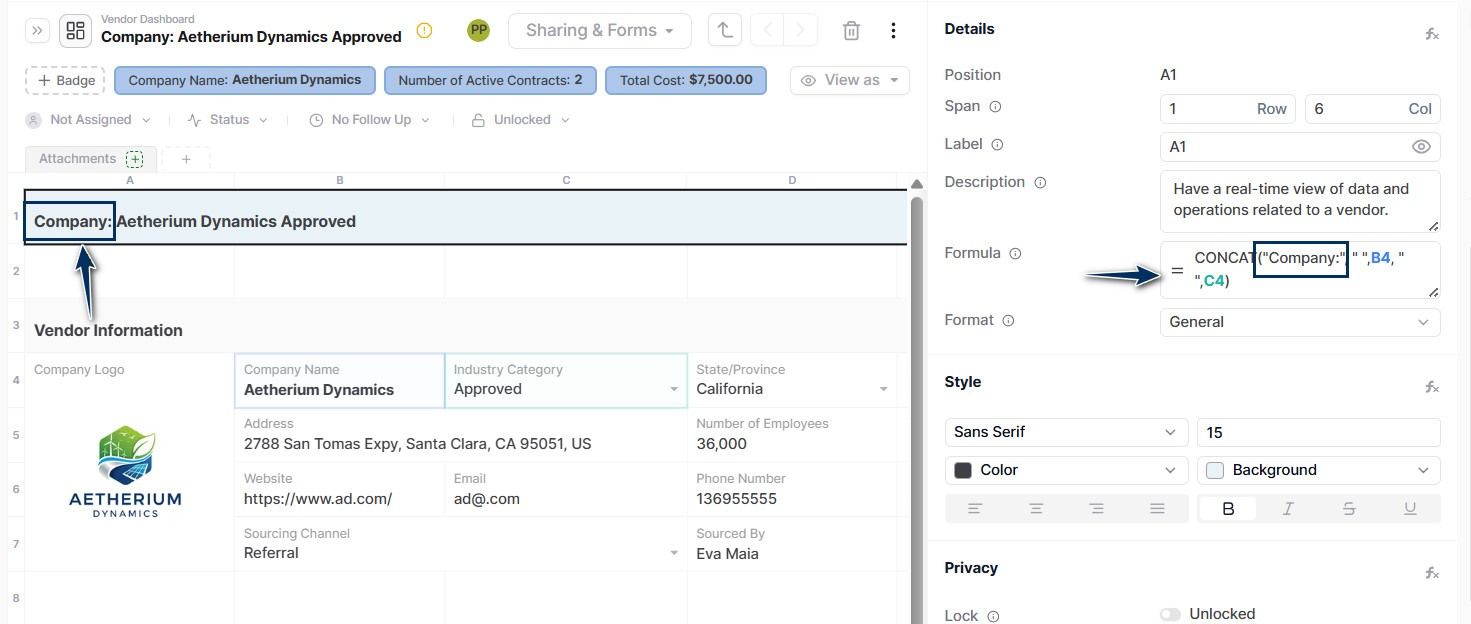Expand the Sharing & Forms dropdown
1471x624 pixels.
599,30
